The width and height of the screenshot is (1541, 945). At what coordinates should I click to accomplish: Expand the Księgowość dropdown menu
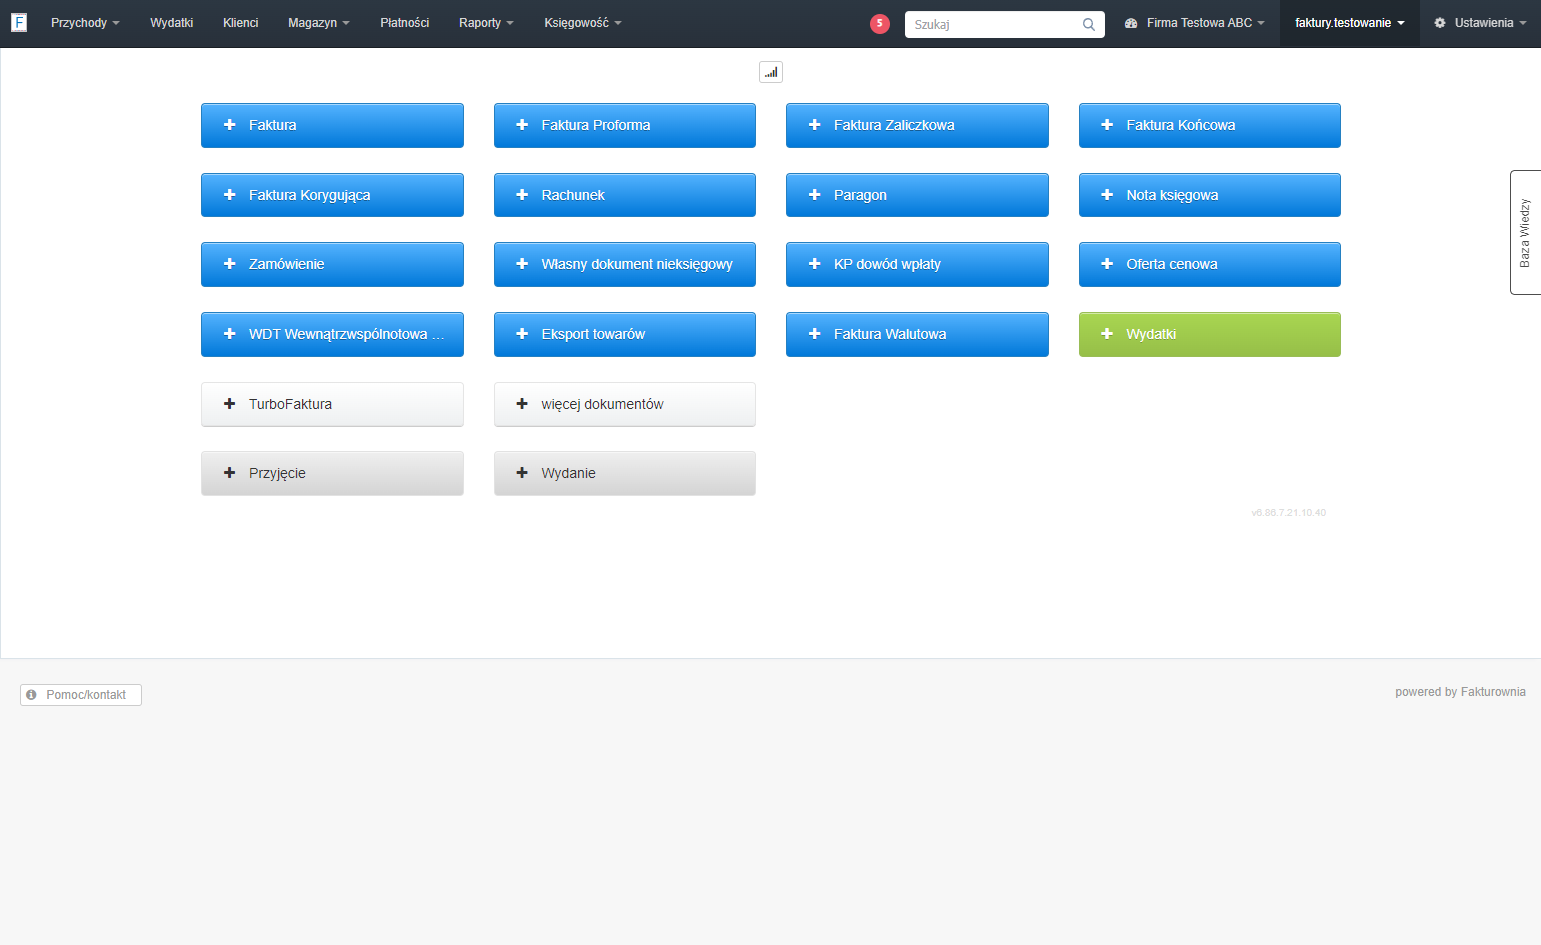(x=583, y=23)
